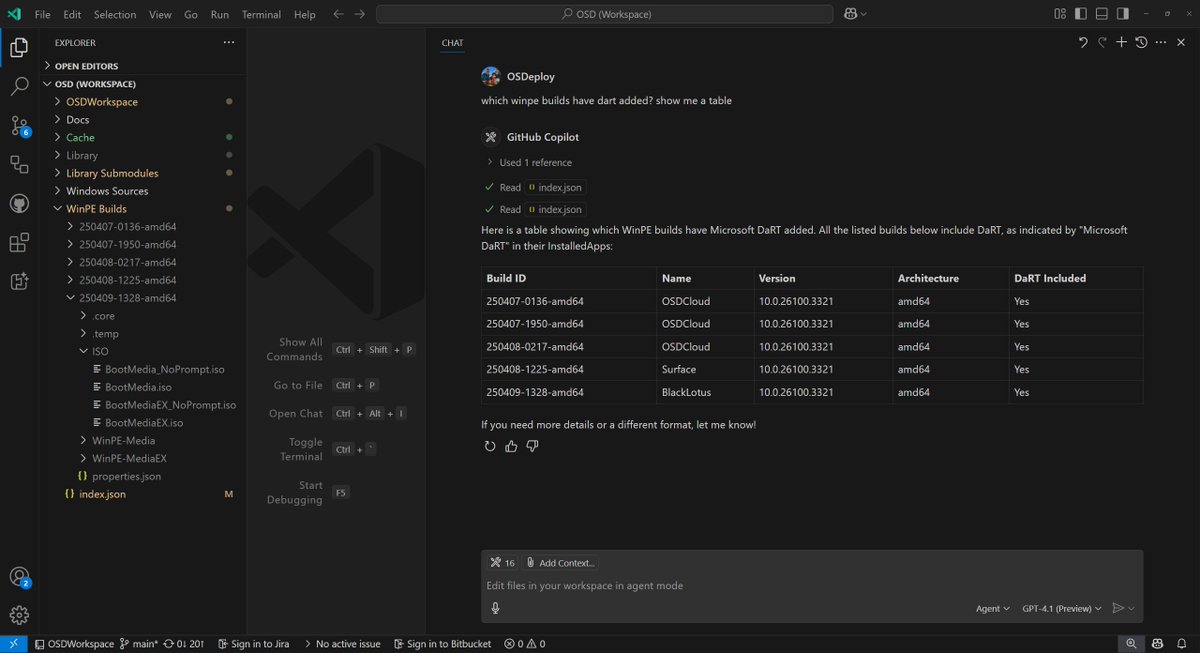Screen dimensions: 1200x653
Task: Click the Redo arrow in chat header
Action: 1102,42
